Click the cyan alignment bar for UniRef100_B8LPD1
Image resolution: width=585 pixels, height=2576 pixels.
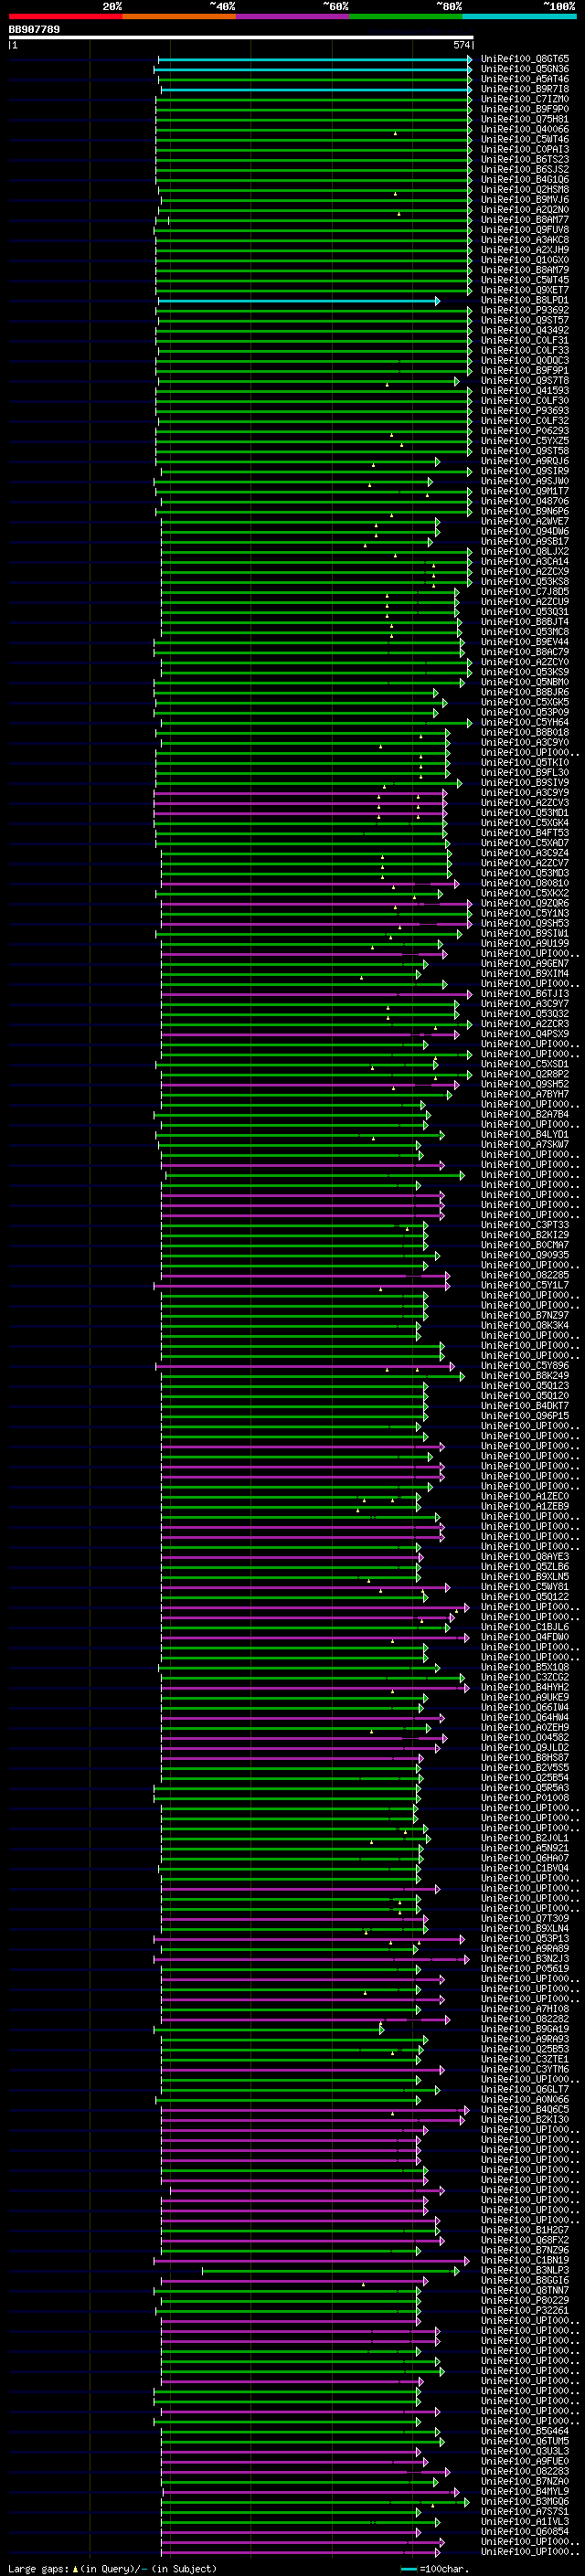(x=298, y=300)
